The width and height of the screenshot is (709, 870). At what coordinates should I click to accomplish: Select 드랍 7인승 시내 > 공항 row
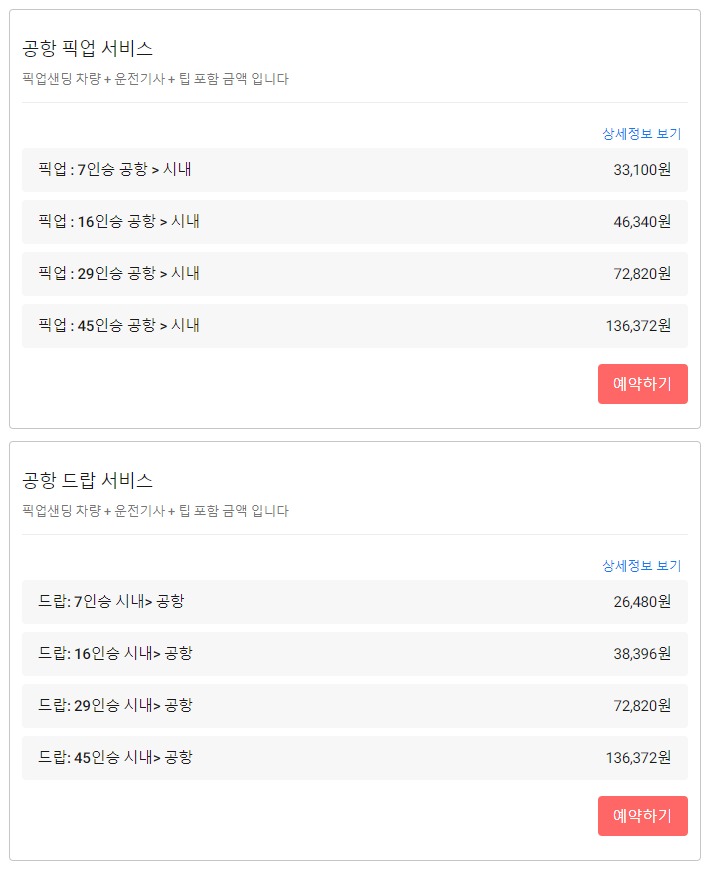click(x=354, y=602)
